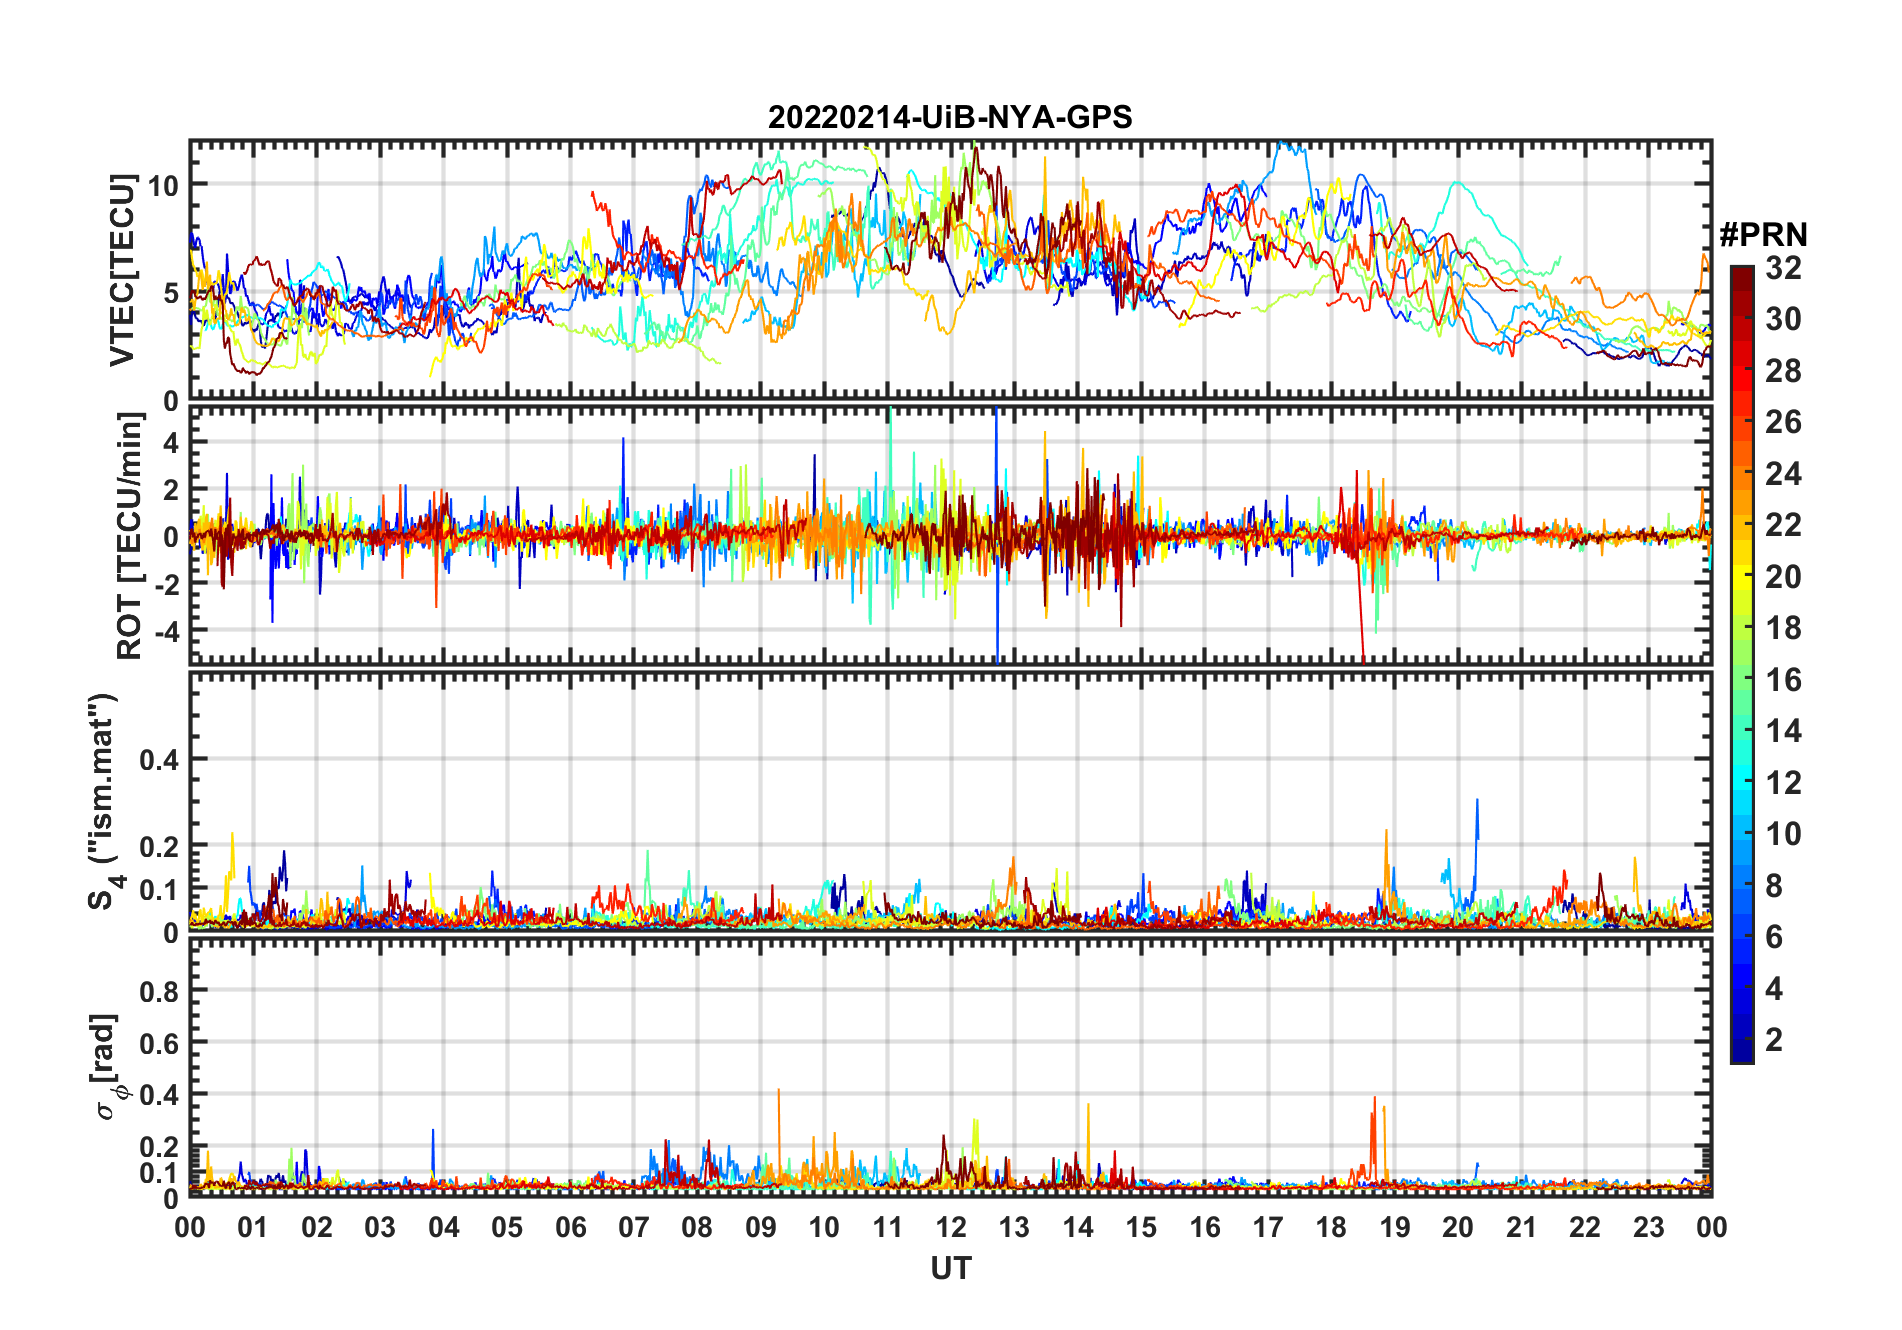Click colorbar tick label 4
This screenshot has width=1902, height=1330.
[1774, 989]
